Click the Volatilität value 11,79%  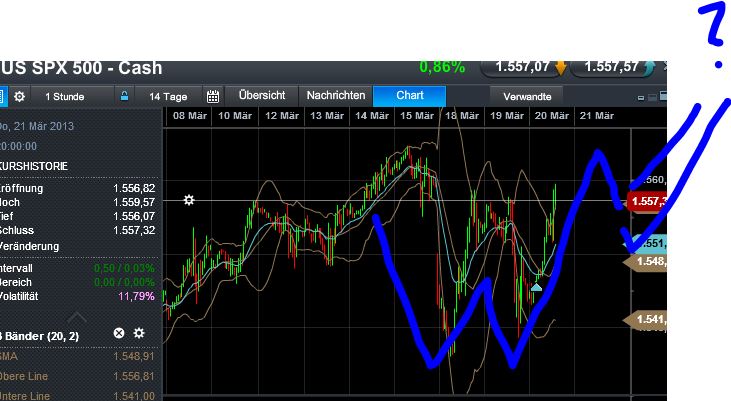[x=137, y=296]
